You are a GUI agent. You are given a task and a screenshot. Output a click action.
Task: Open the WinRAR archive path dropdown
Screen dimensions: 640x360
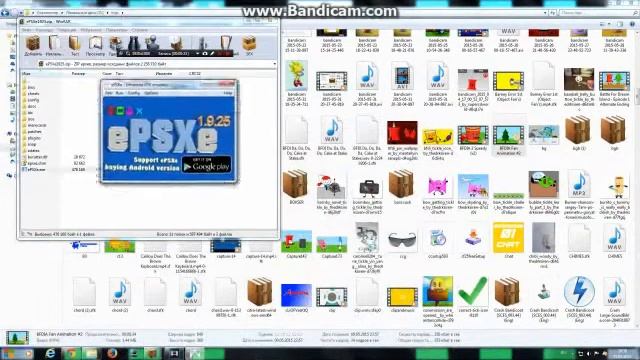274,64
